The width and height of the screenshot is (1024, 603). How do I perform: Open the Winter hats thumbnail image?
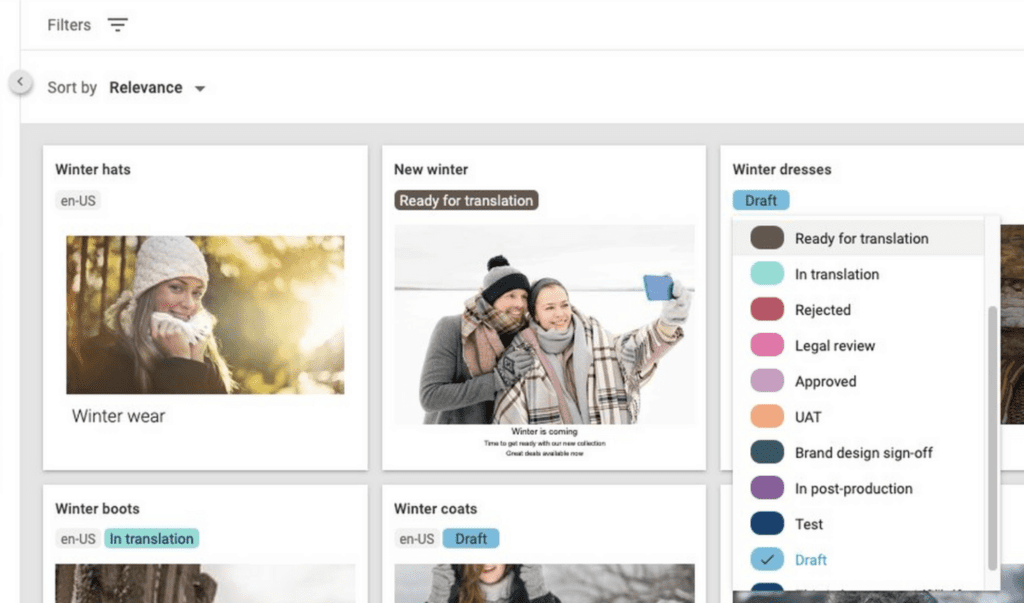[x=205, y=314]
